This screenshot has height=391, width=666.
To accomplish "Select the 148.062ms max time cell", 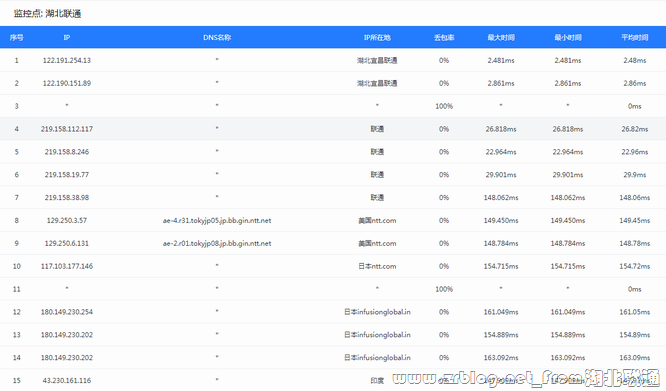I will 501,197.
